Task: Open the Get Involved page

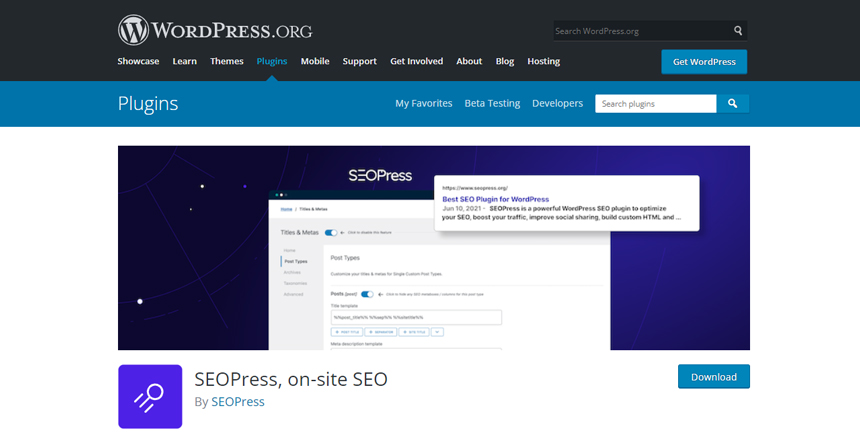Action: pyautogui.click(x=416, y=61)
